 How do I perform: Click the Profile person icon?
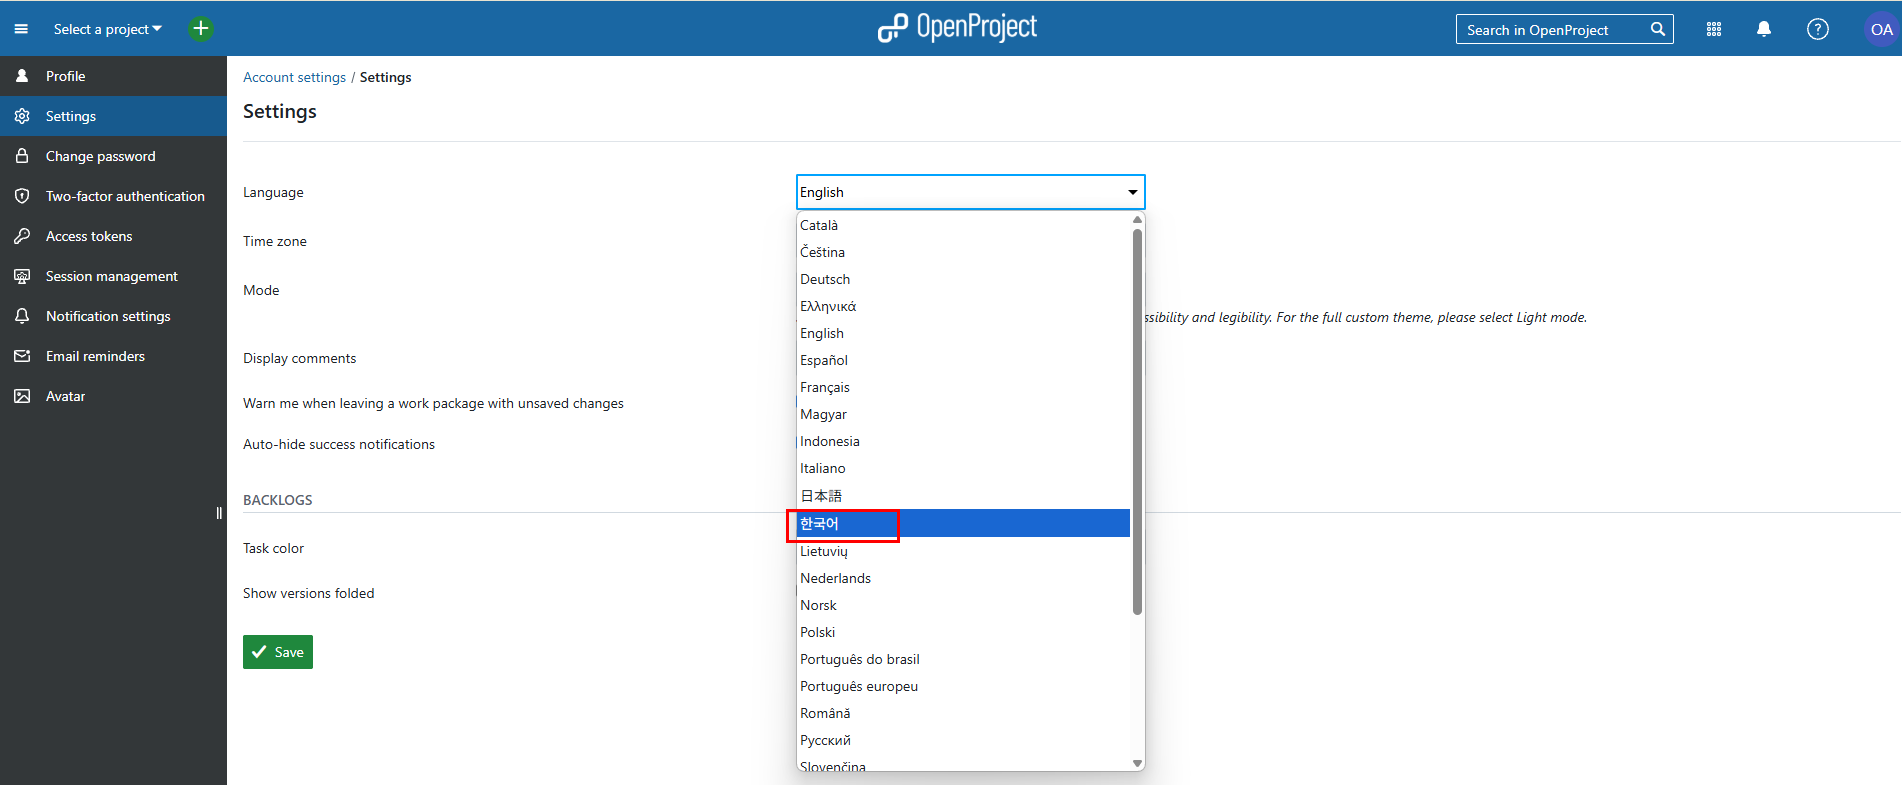point(22,76)
